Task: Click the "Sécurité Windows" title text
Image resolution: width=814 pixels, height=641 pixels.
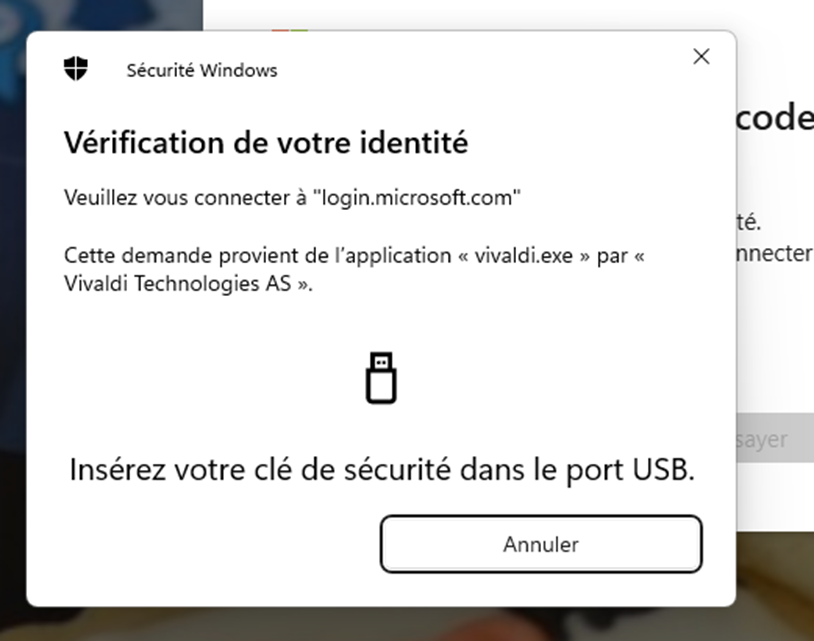Action: (x=202, y=70)
